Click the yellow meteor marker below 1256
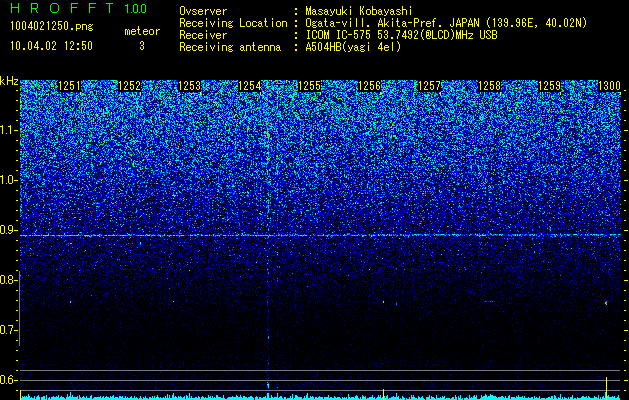The width and height of the screenshot is (629, 400). tap(383, 393)
